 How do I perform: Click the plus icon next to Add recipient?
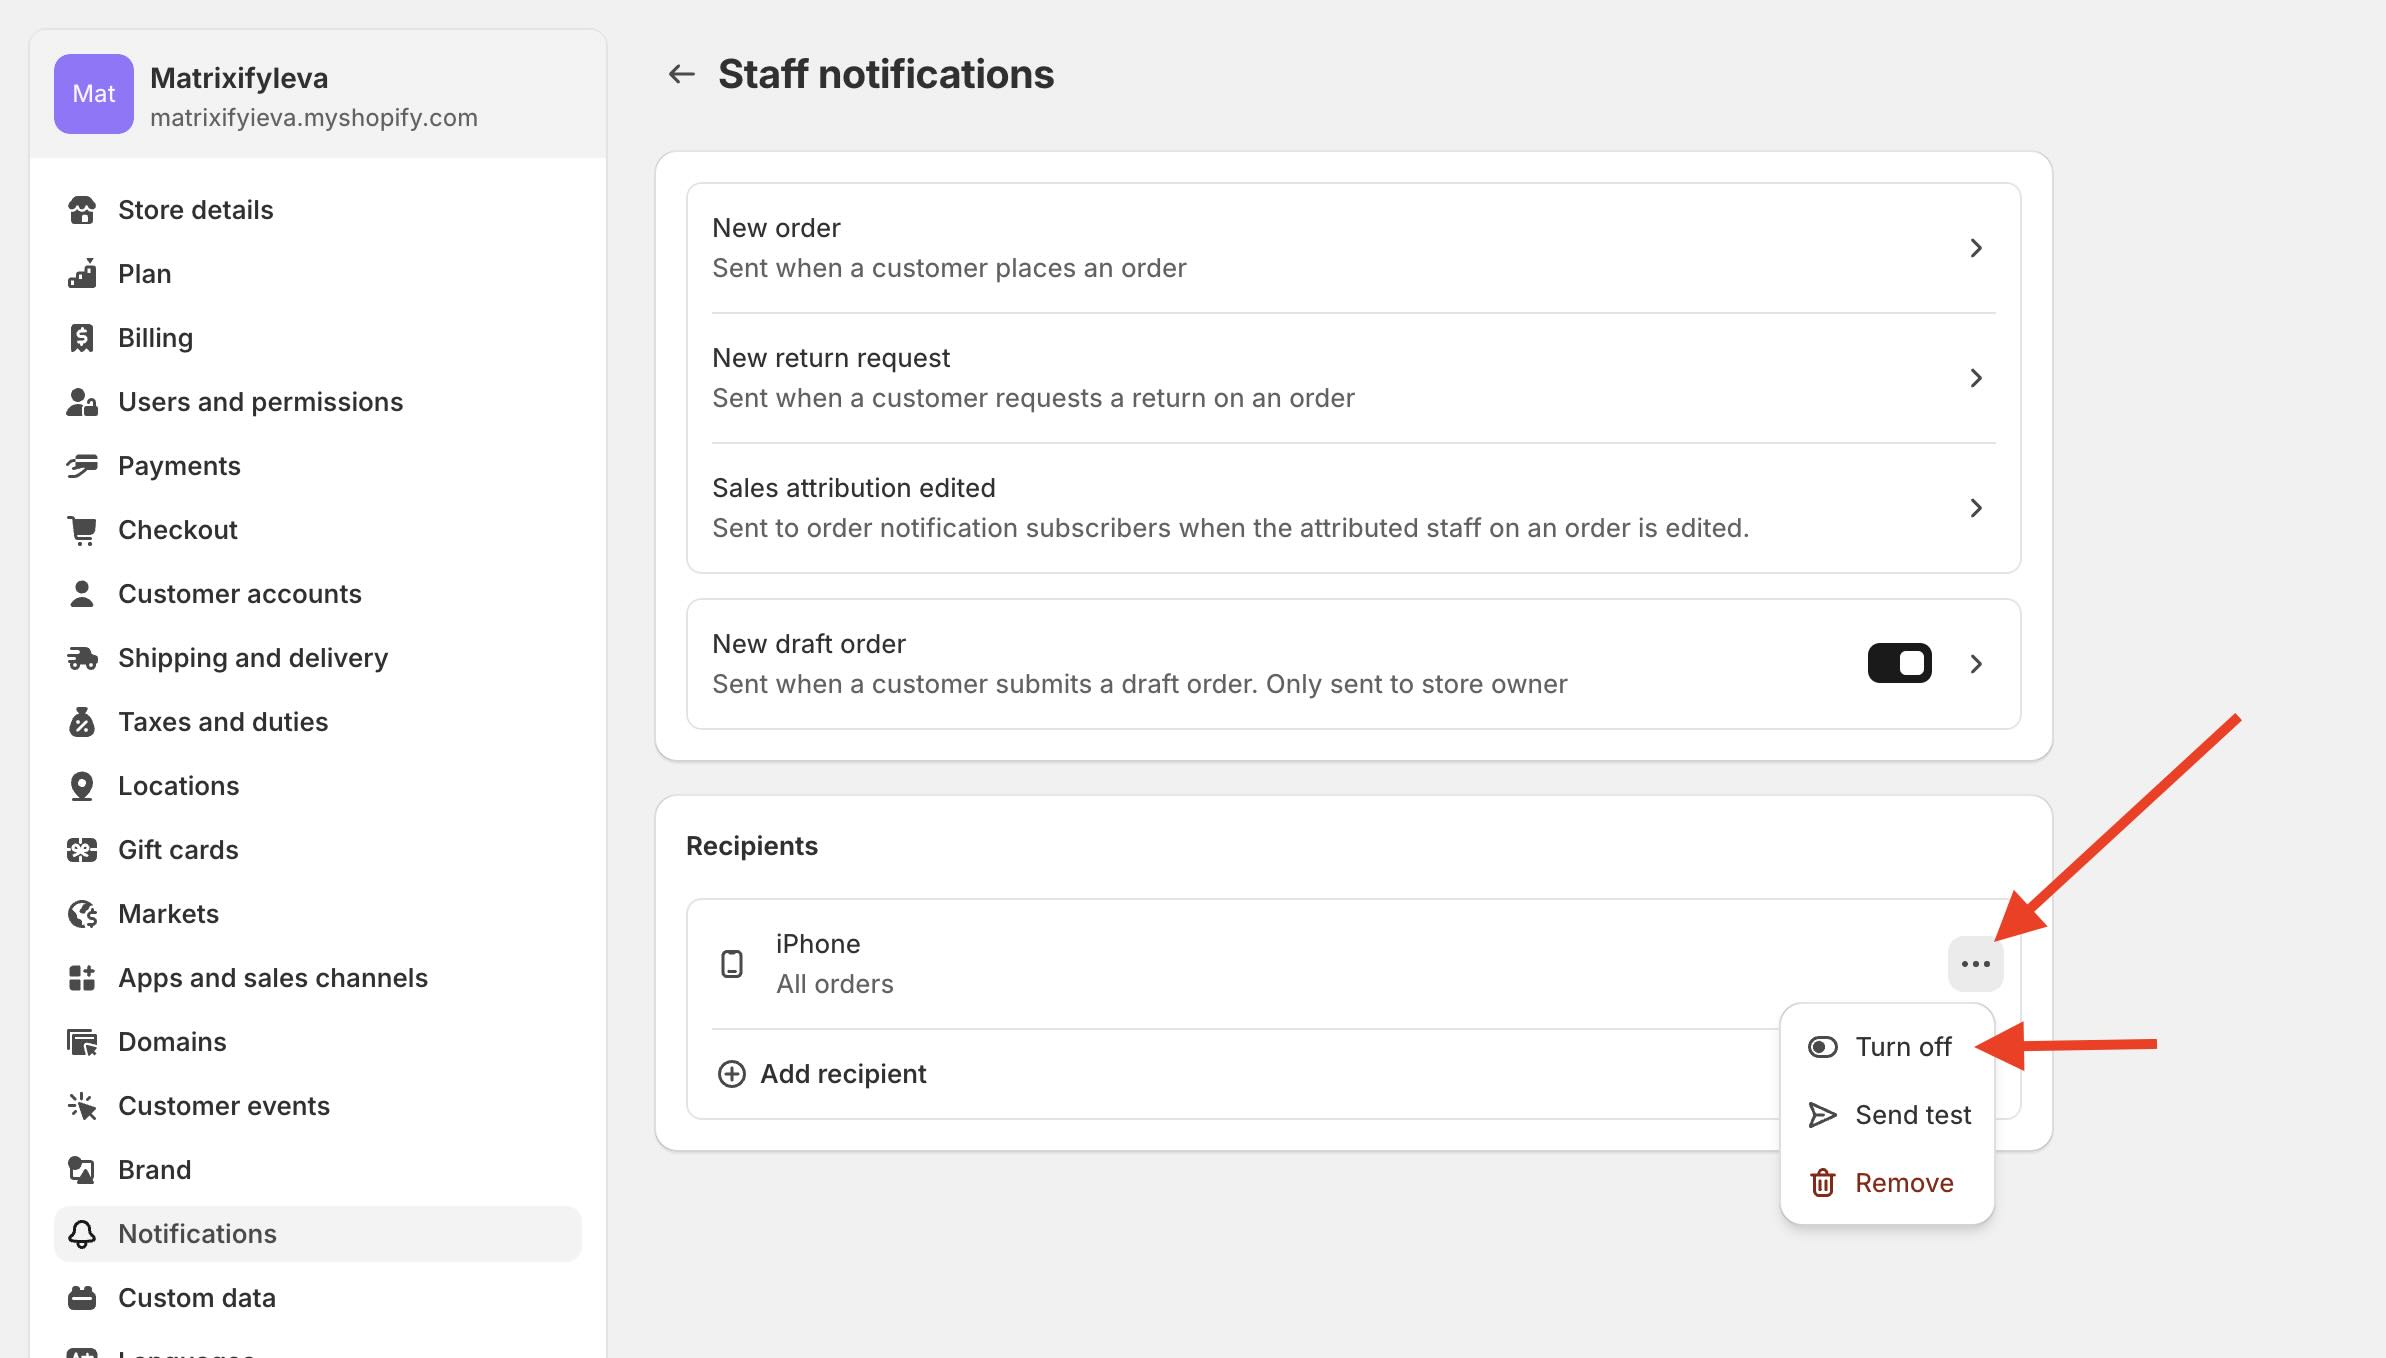pyautogui.click(x=732, y=1074)
